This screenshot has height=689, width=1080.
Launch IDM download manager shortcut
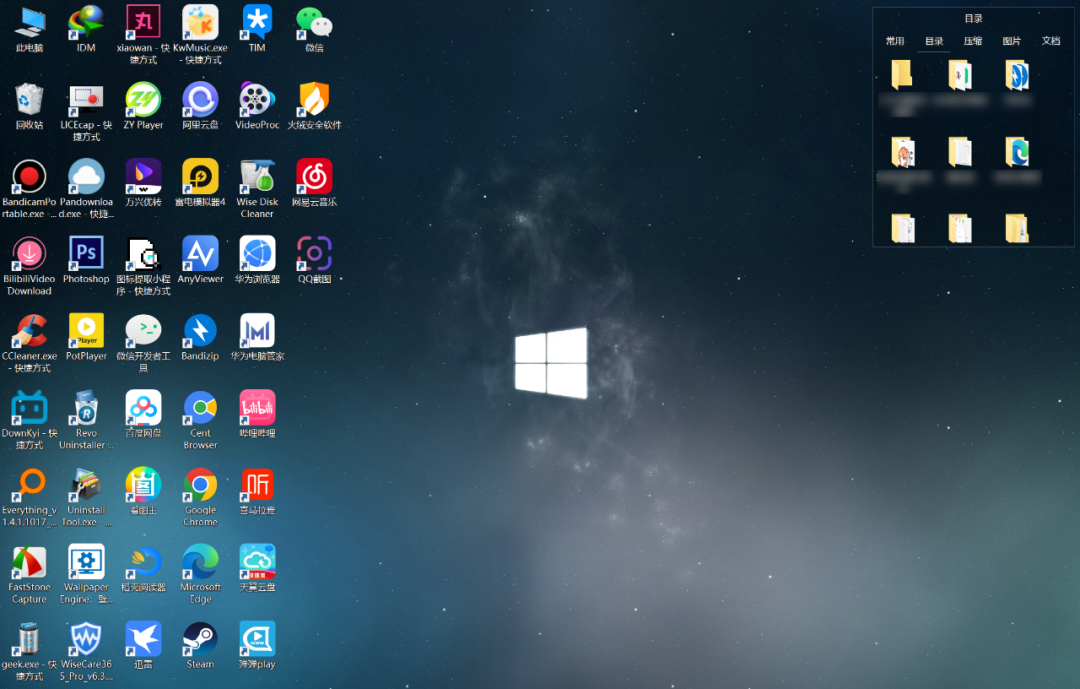tap(86, 23)
